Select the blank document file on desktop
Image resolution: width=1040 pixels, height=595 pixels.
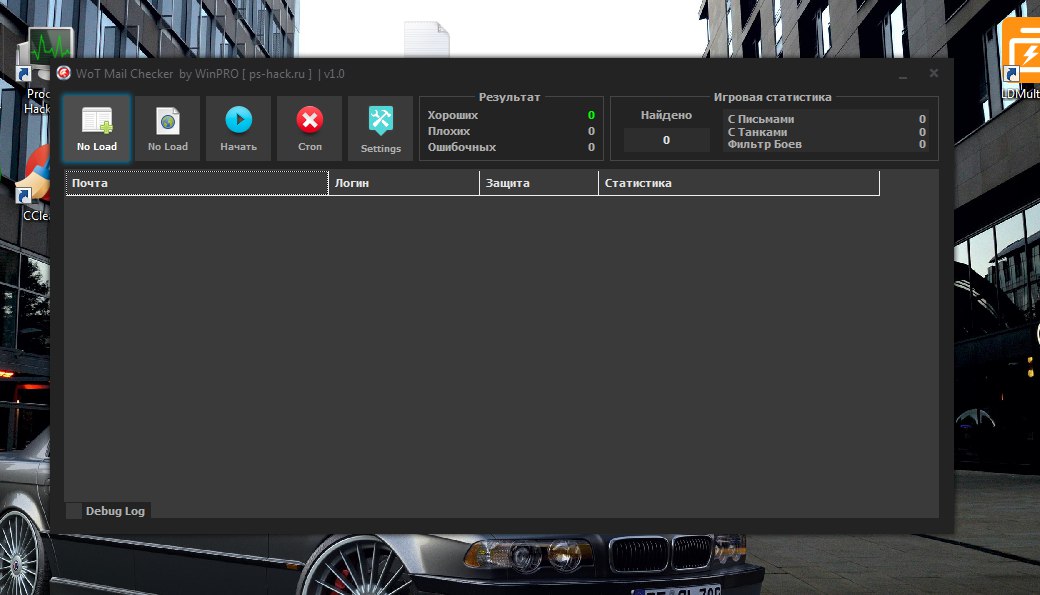click(427, 40)
